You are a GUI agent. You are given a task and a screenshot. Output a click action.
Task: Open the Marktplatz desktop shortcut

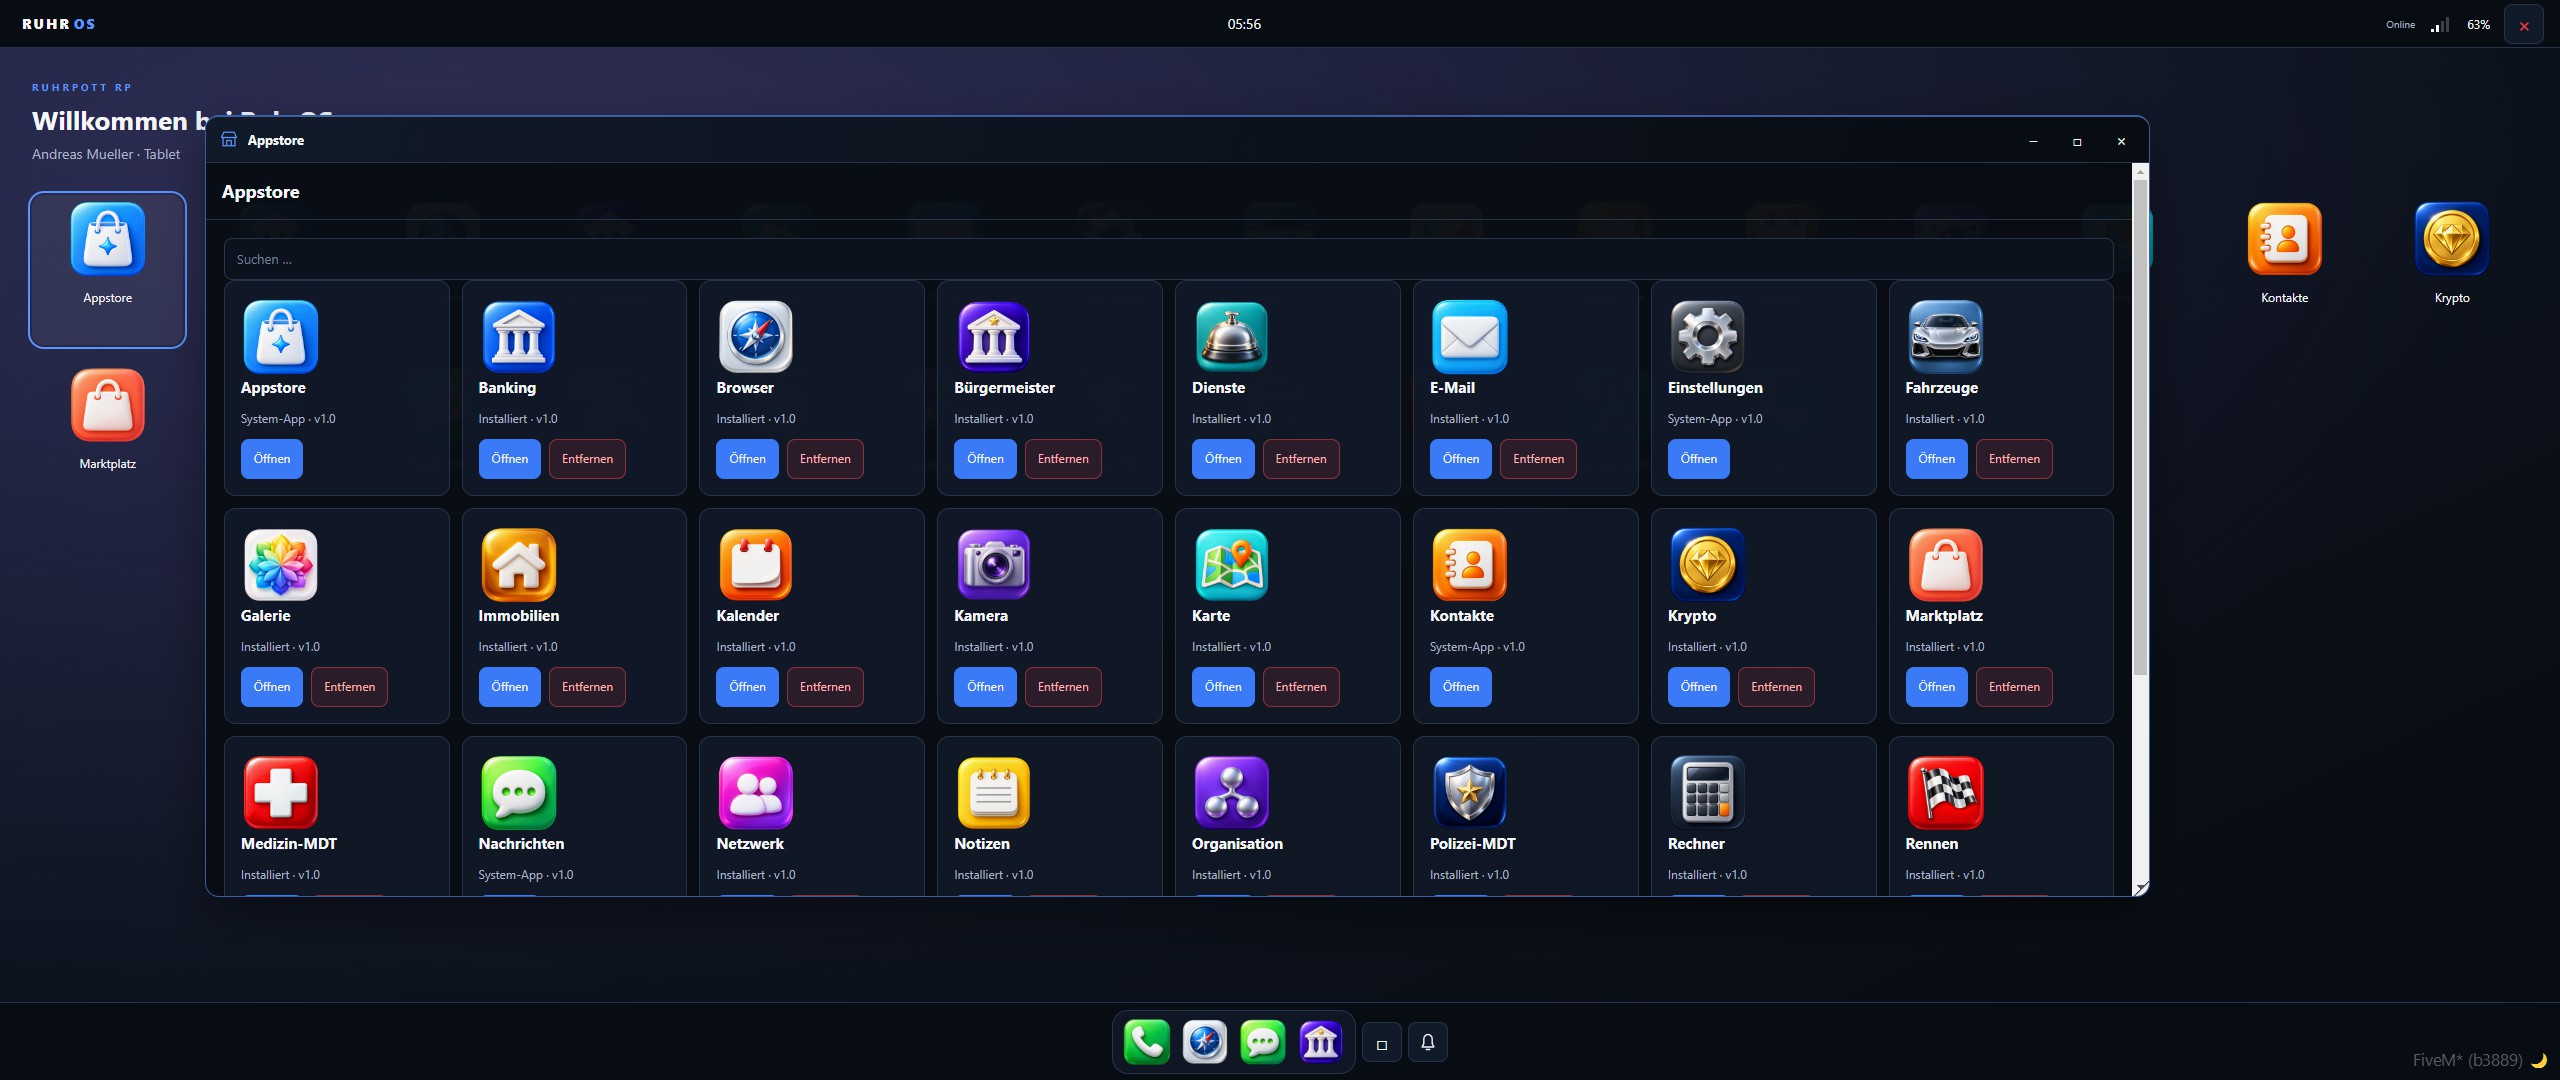pos(108,418)
